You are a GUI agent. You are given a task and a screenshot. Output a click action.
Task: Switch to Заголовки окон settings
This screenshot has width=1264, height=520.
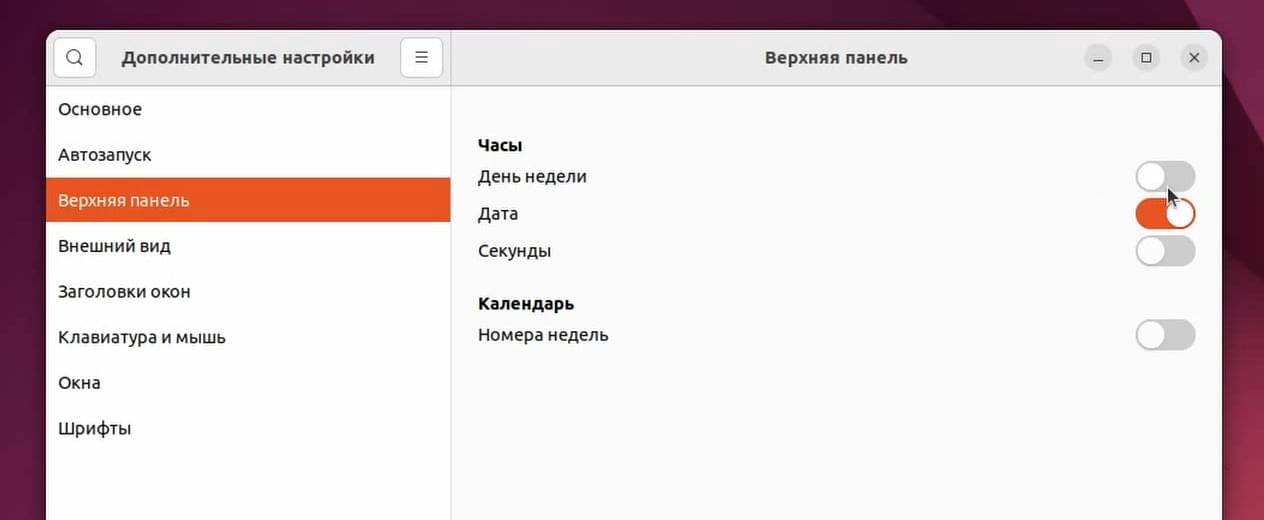pyautogui.click(x=248, y=292)
